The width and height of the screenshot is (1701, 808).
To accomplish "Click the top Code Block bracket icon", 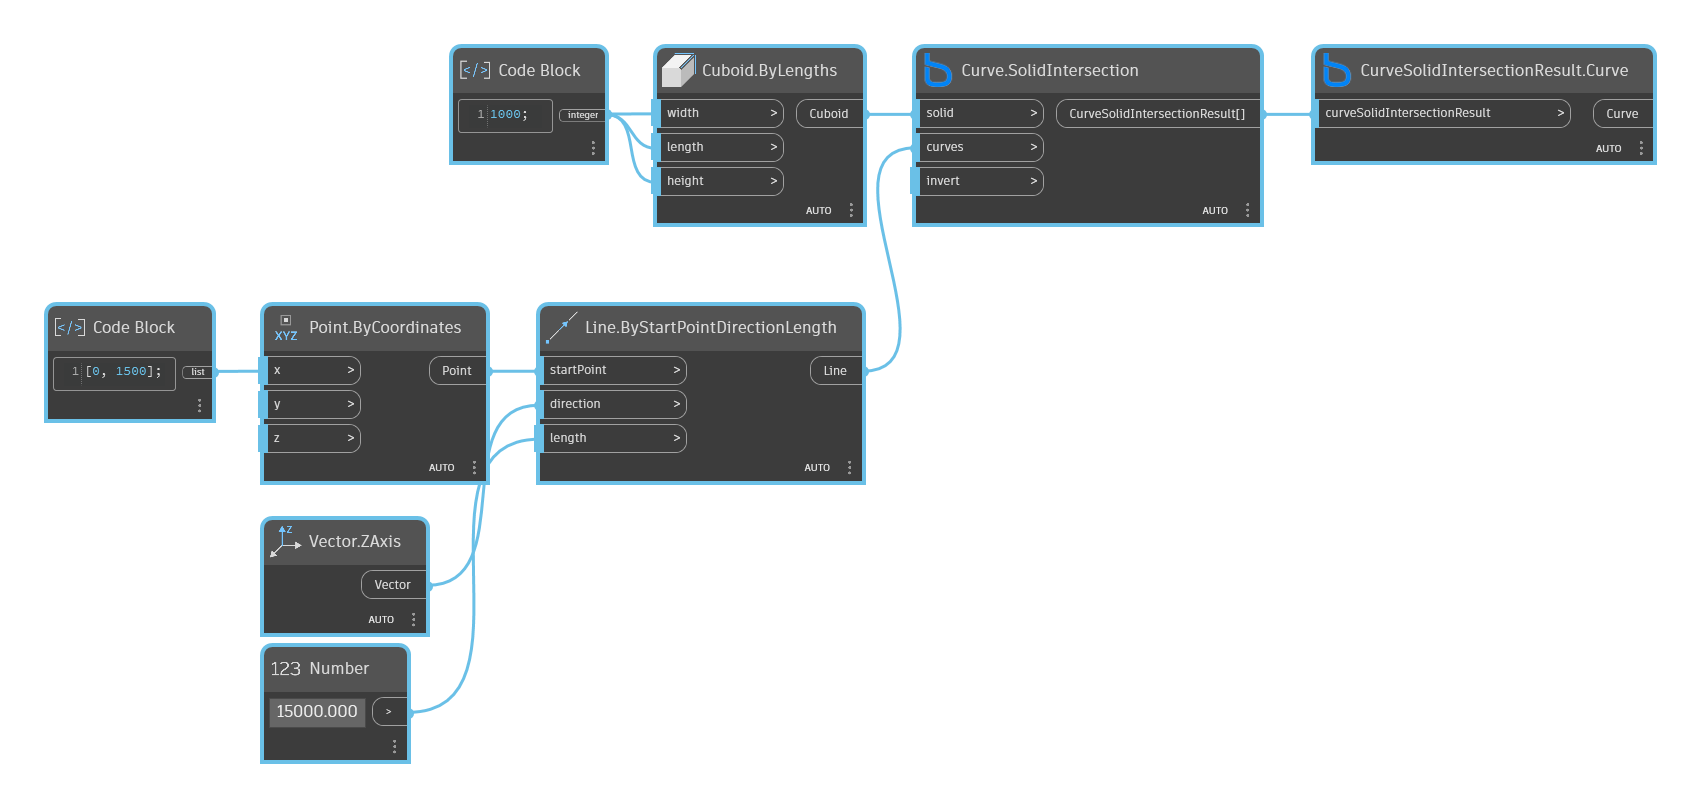I will [475, 70].
